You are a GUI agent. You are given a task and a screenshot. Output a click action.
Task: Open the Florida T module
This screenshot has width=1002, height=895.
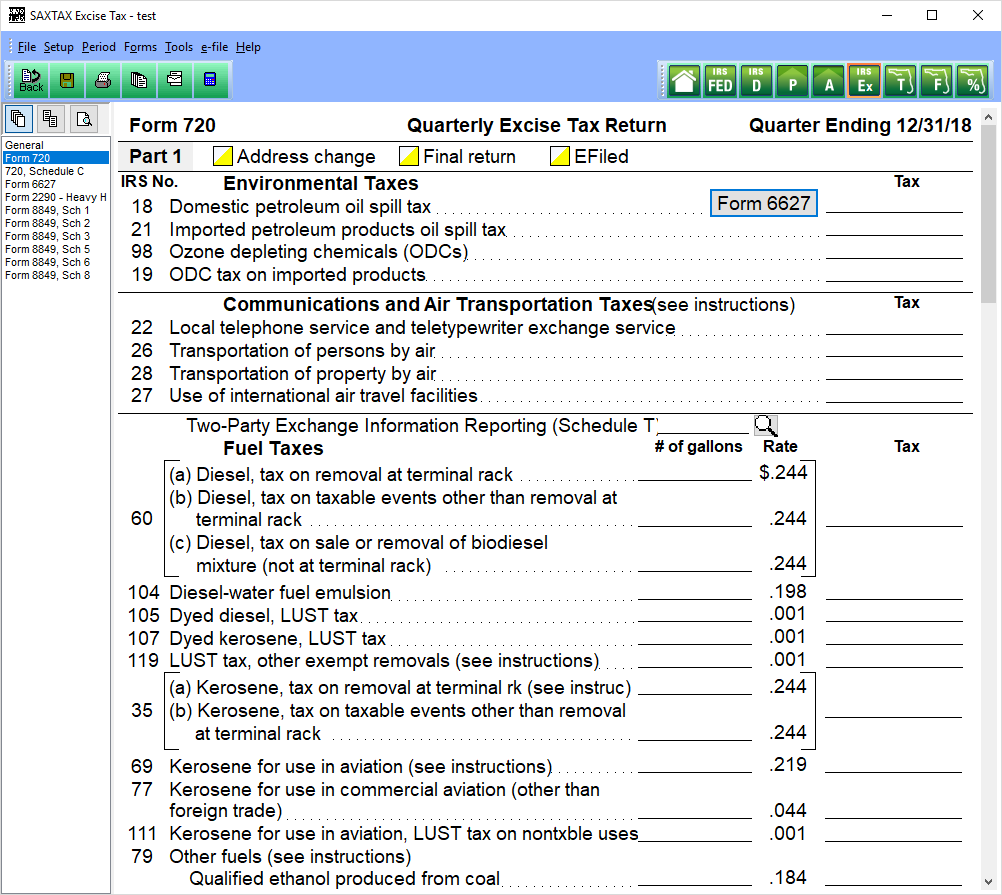click(901, 81)
